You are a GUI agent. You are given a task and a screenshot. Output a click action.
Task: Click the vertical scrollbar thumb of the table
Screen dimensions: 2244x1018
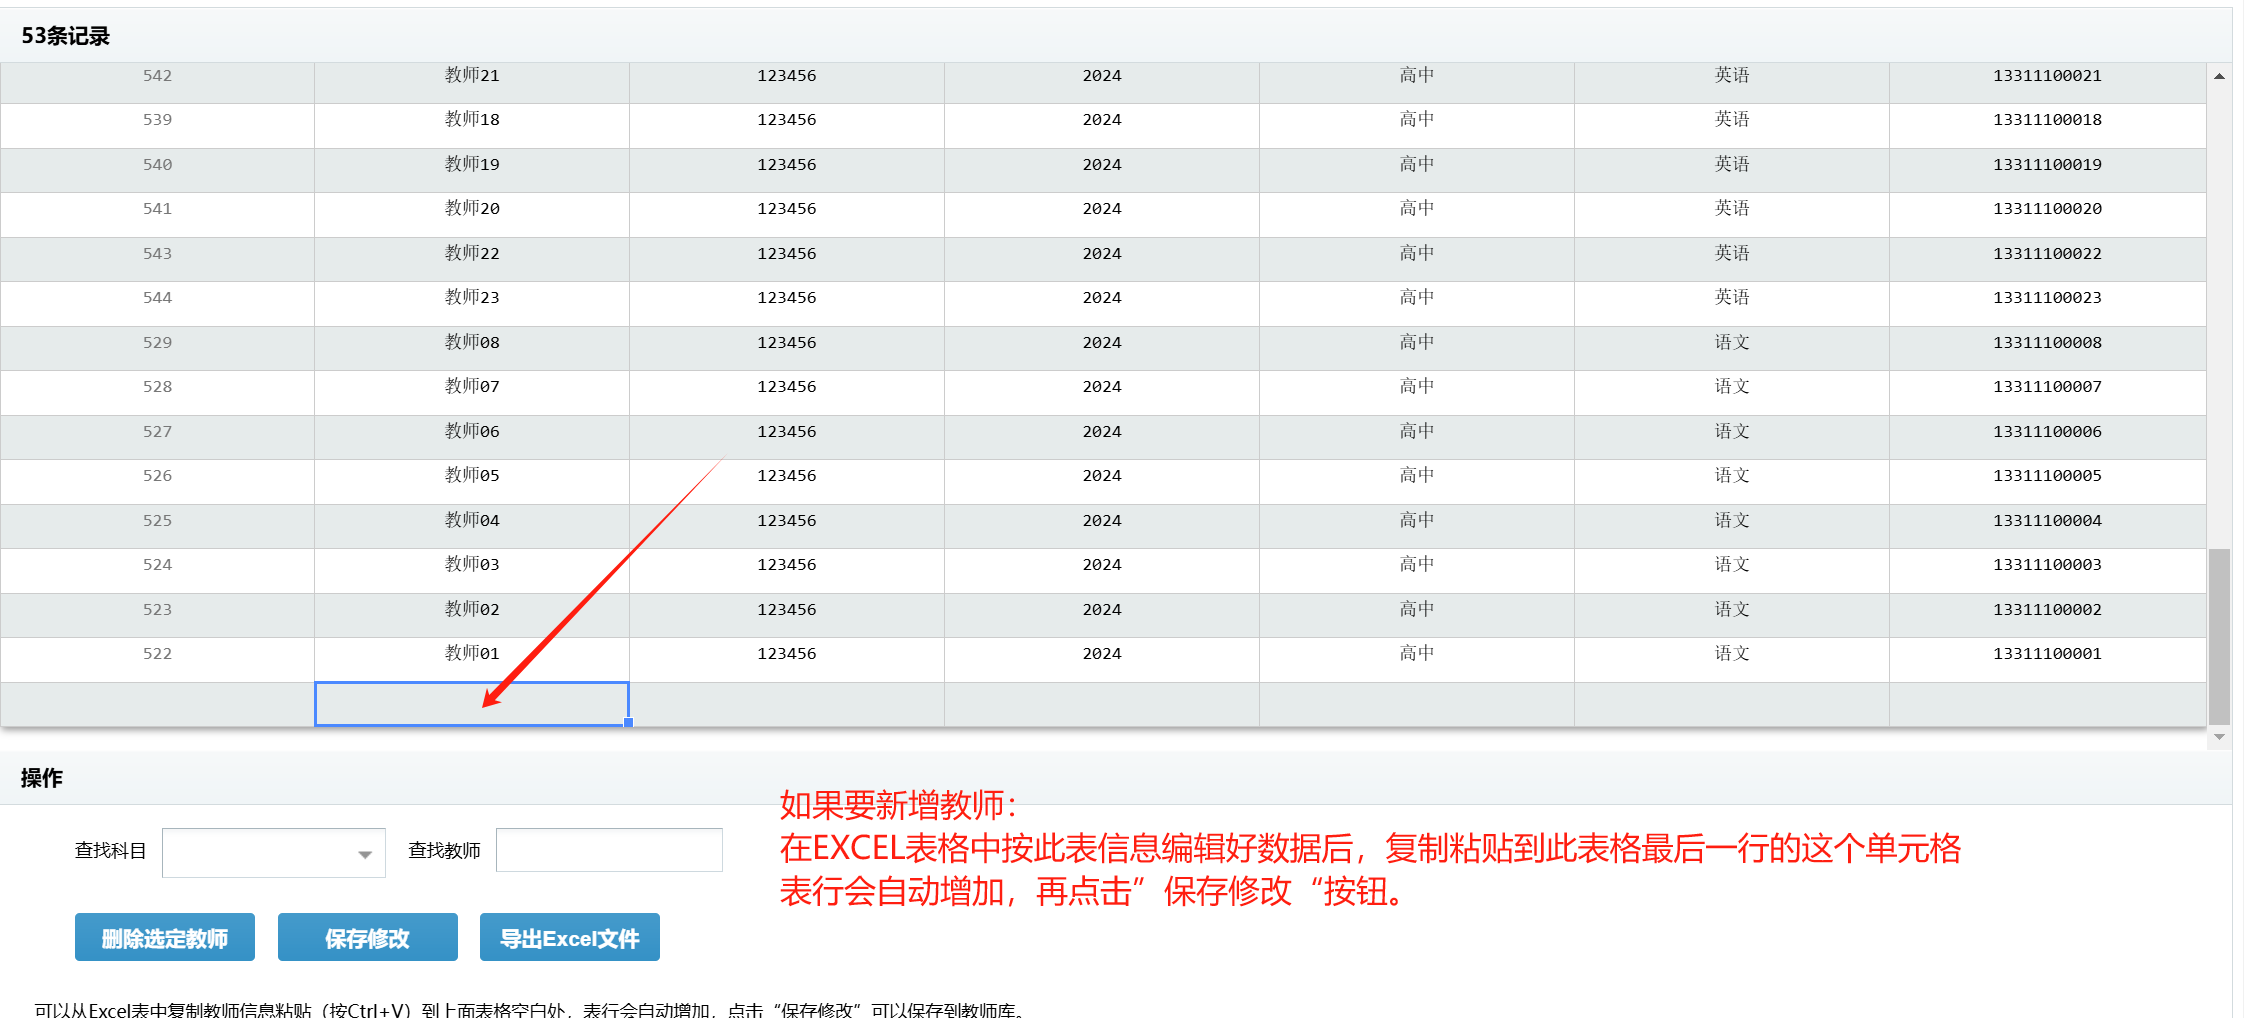[x=2219, y=635]
